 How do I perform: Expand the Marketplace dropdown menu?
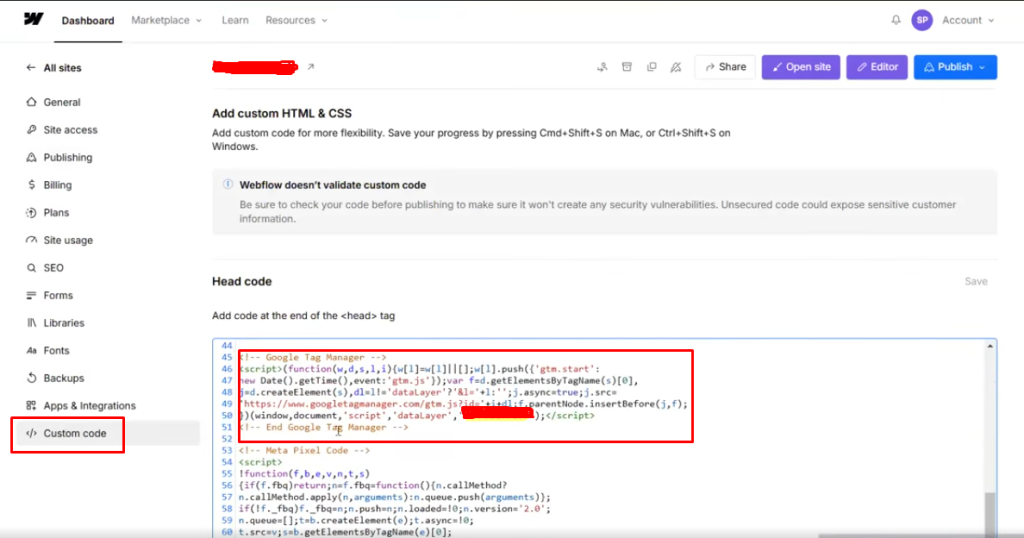tap(166, 20)
